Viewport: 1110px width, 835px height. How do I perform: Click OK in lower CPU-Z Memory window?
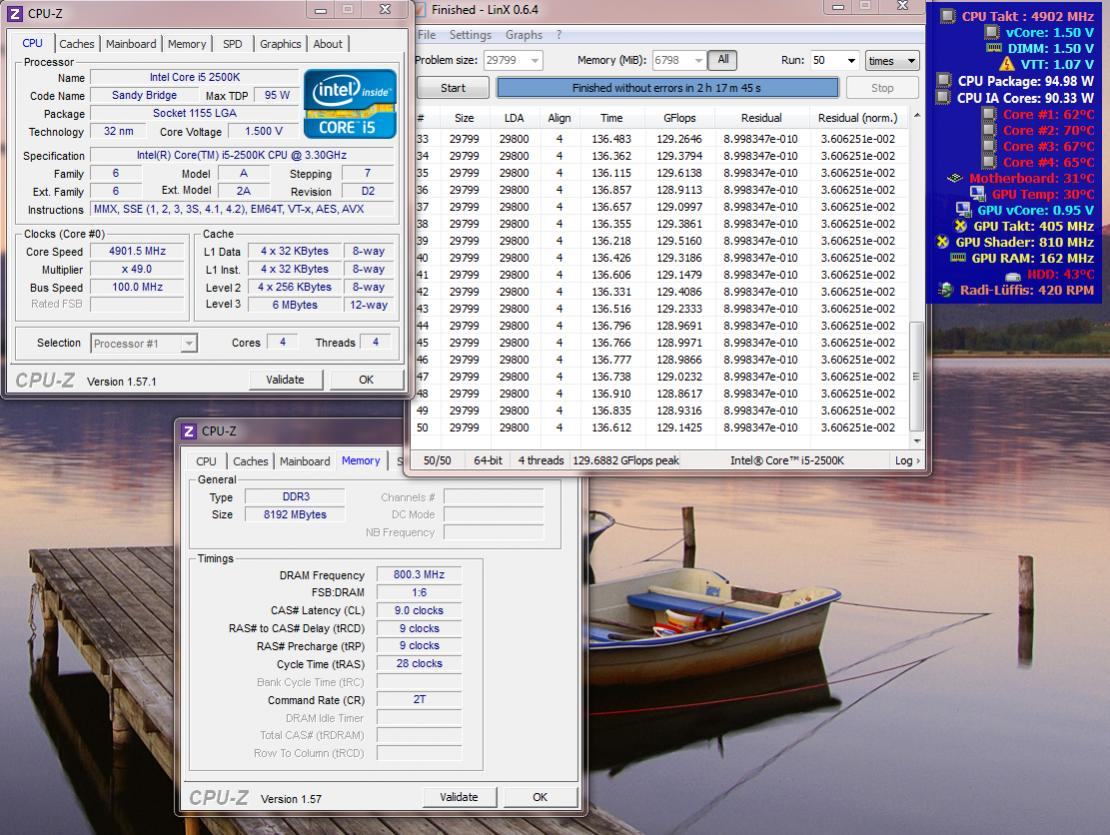pyautogui.click(x=540, y=797)
